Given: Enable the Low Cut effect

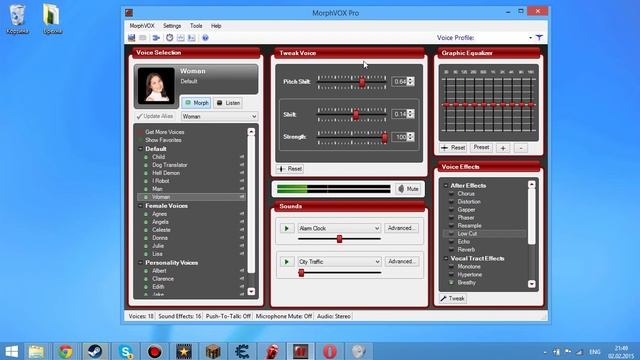Looking at the screenshot, I should coord(451,233).
